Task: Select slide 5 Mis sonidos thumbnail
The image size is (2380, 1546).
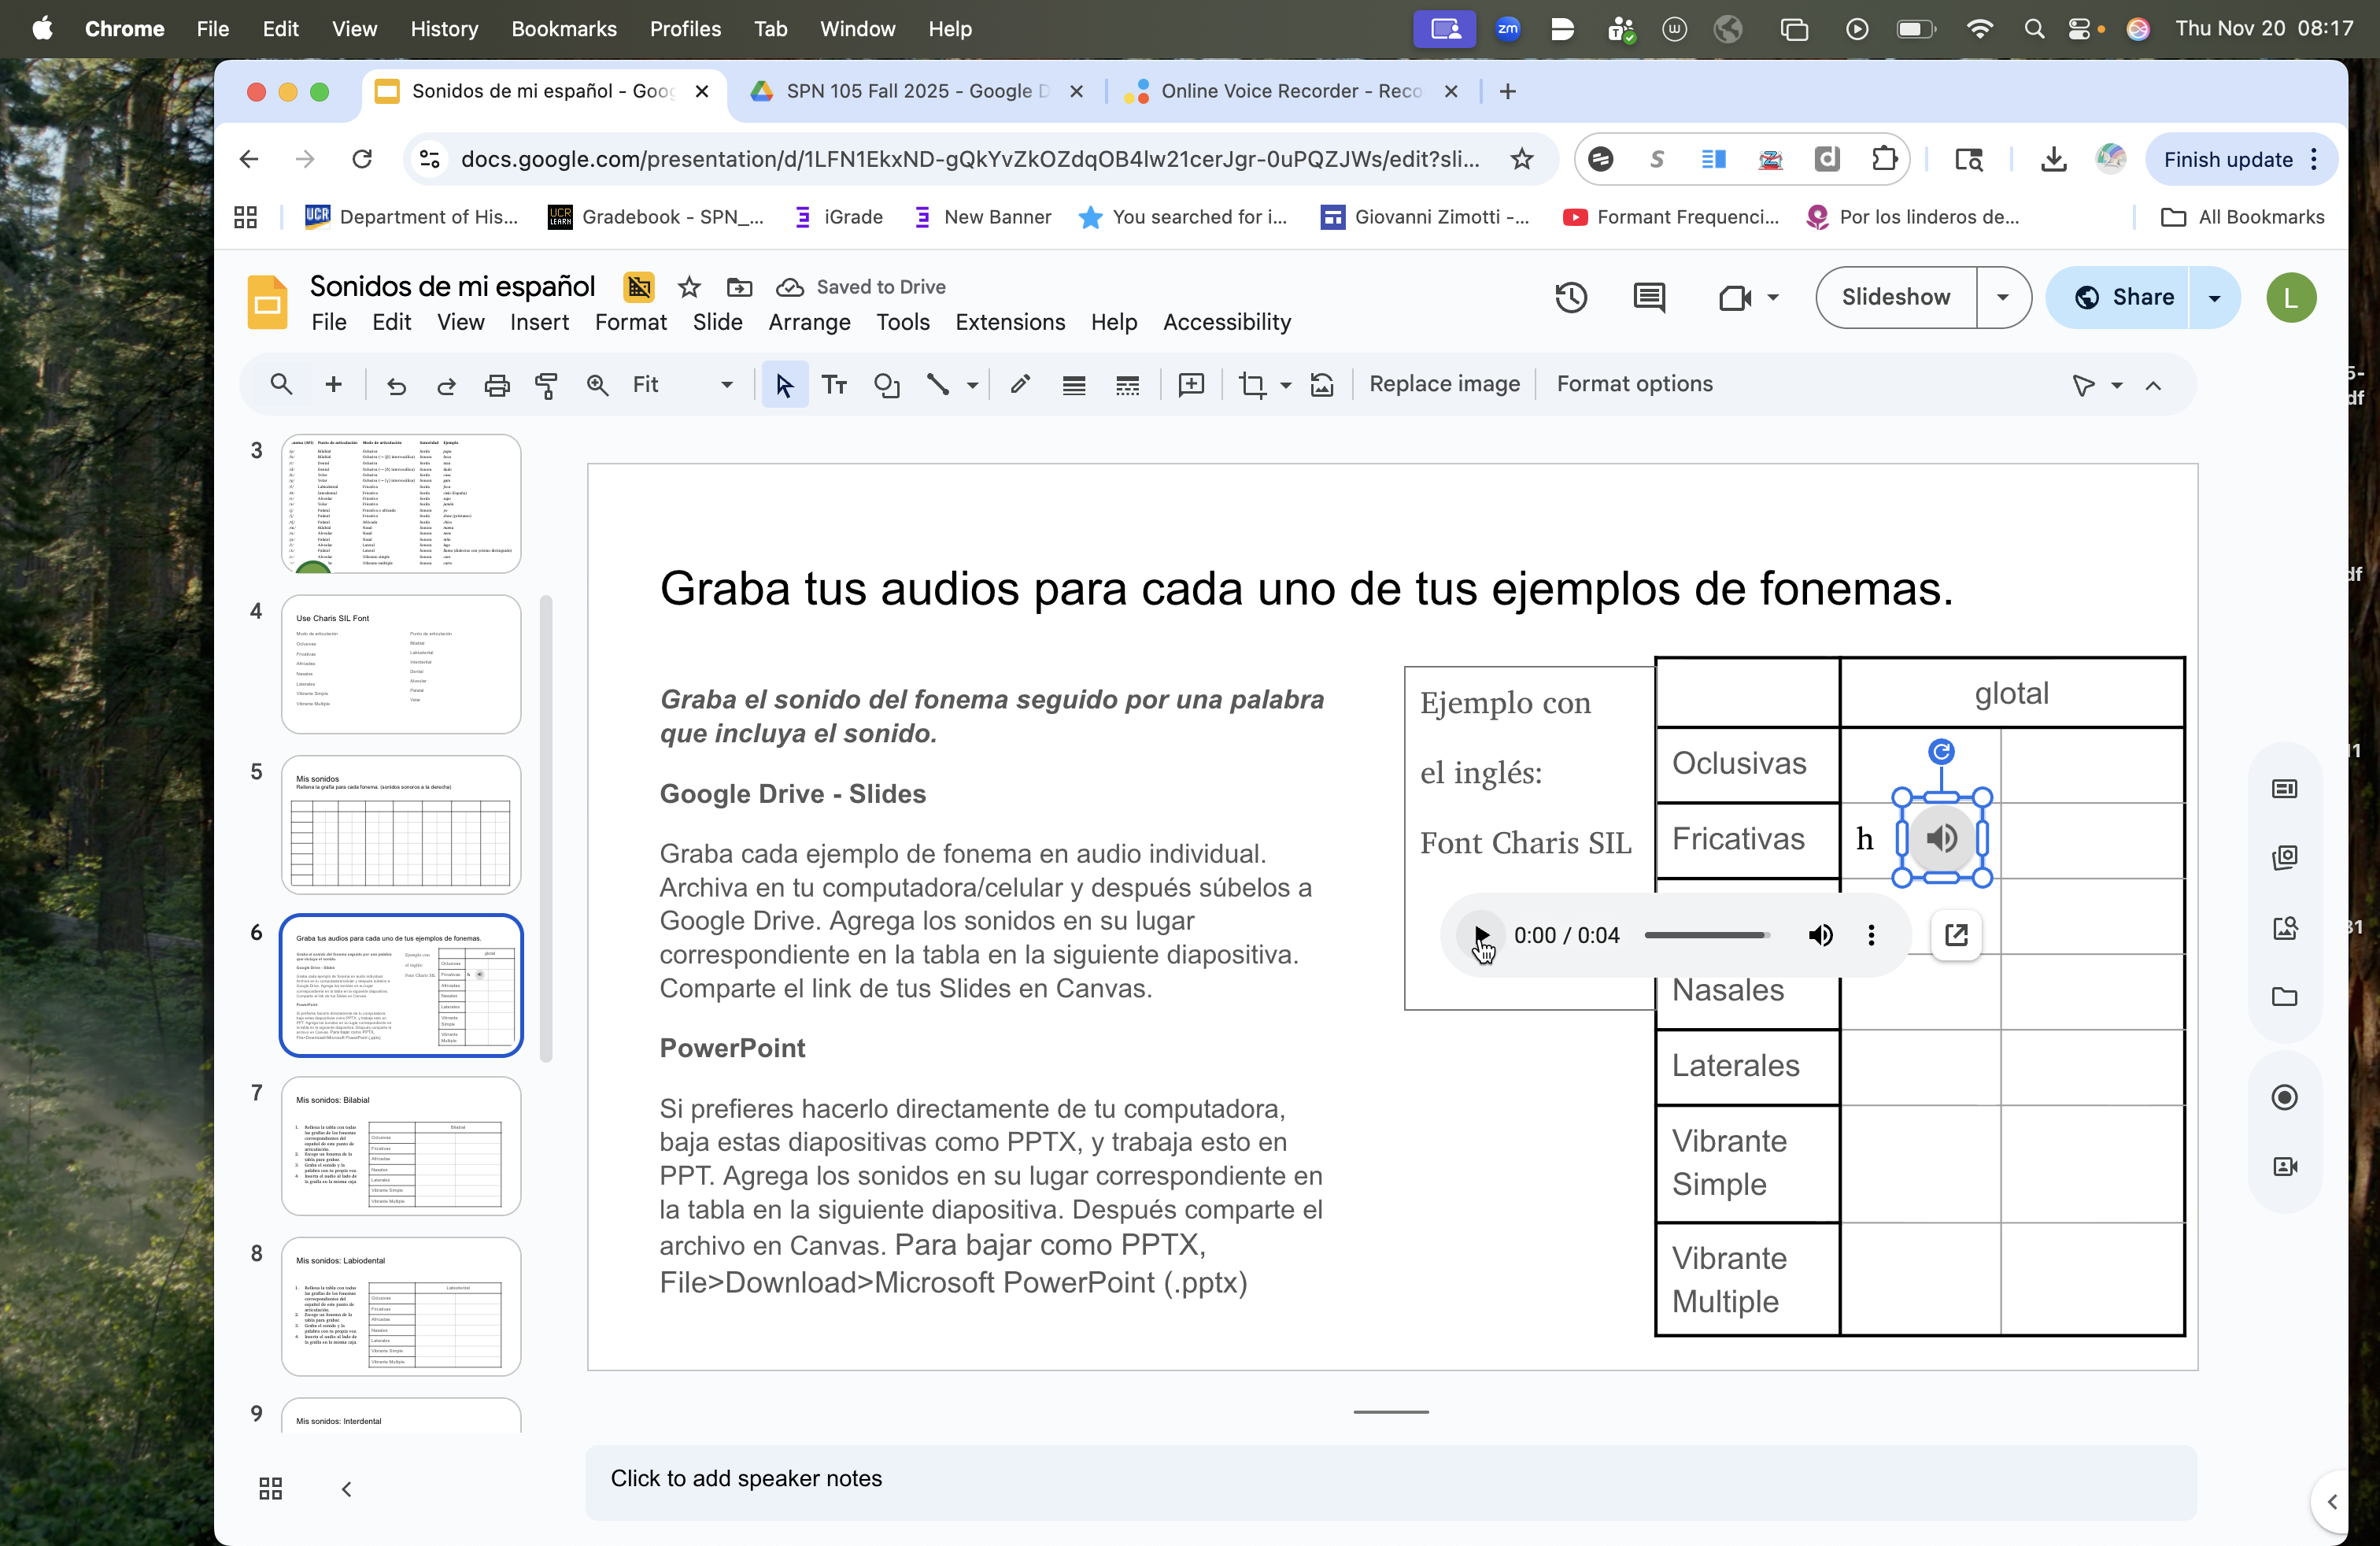Action: click(x=401, y=825)
